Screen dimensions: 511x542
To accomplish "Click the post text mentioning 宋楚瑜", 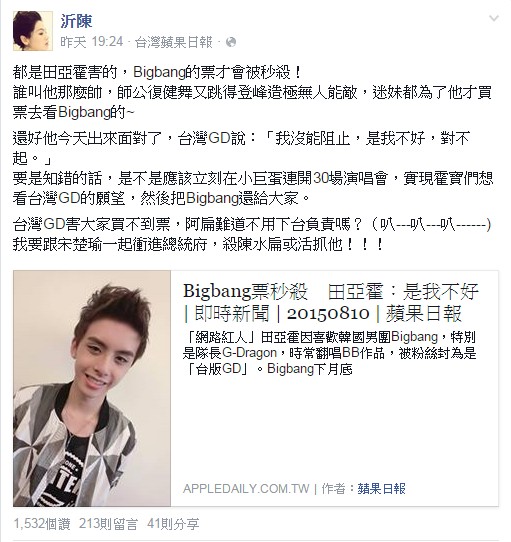I will 198,244.
